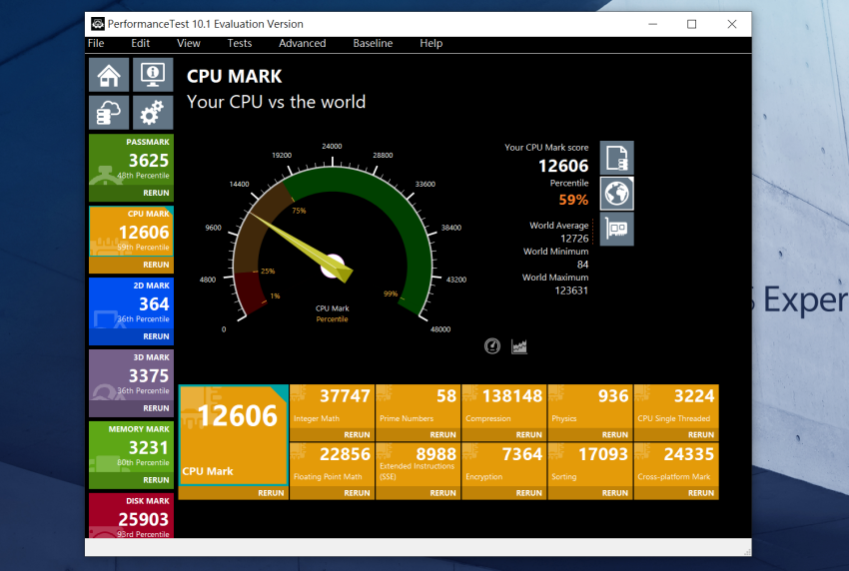
Task: Select the PassMark 3625 score tile
Action: [x=131, y=161]
